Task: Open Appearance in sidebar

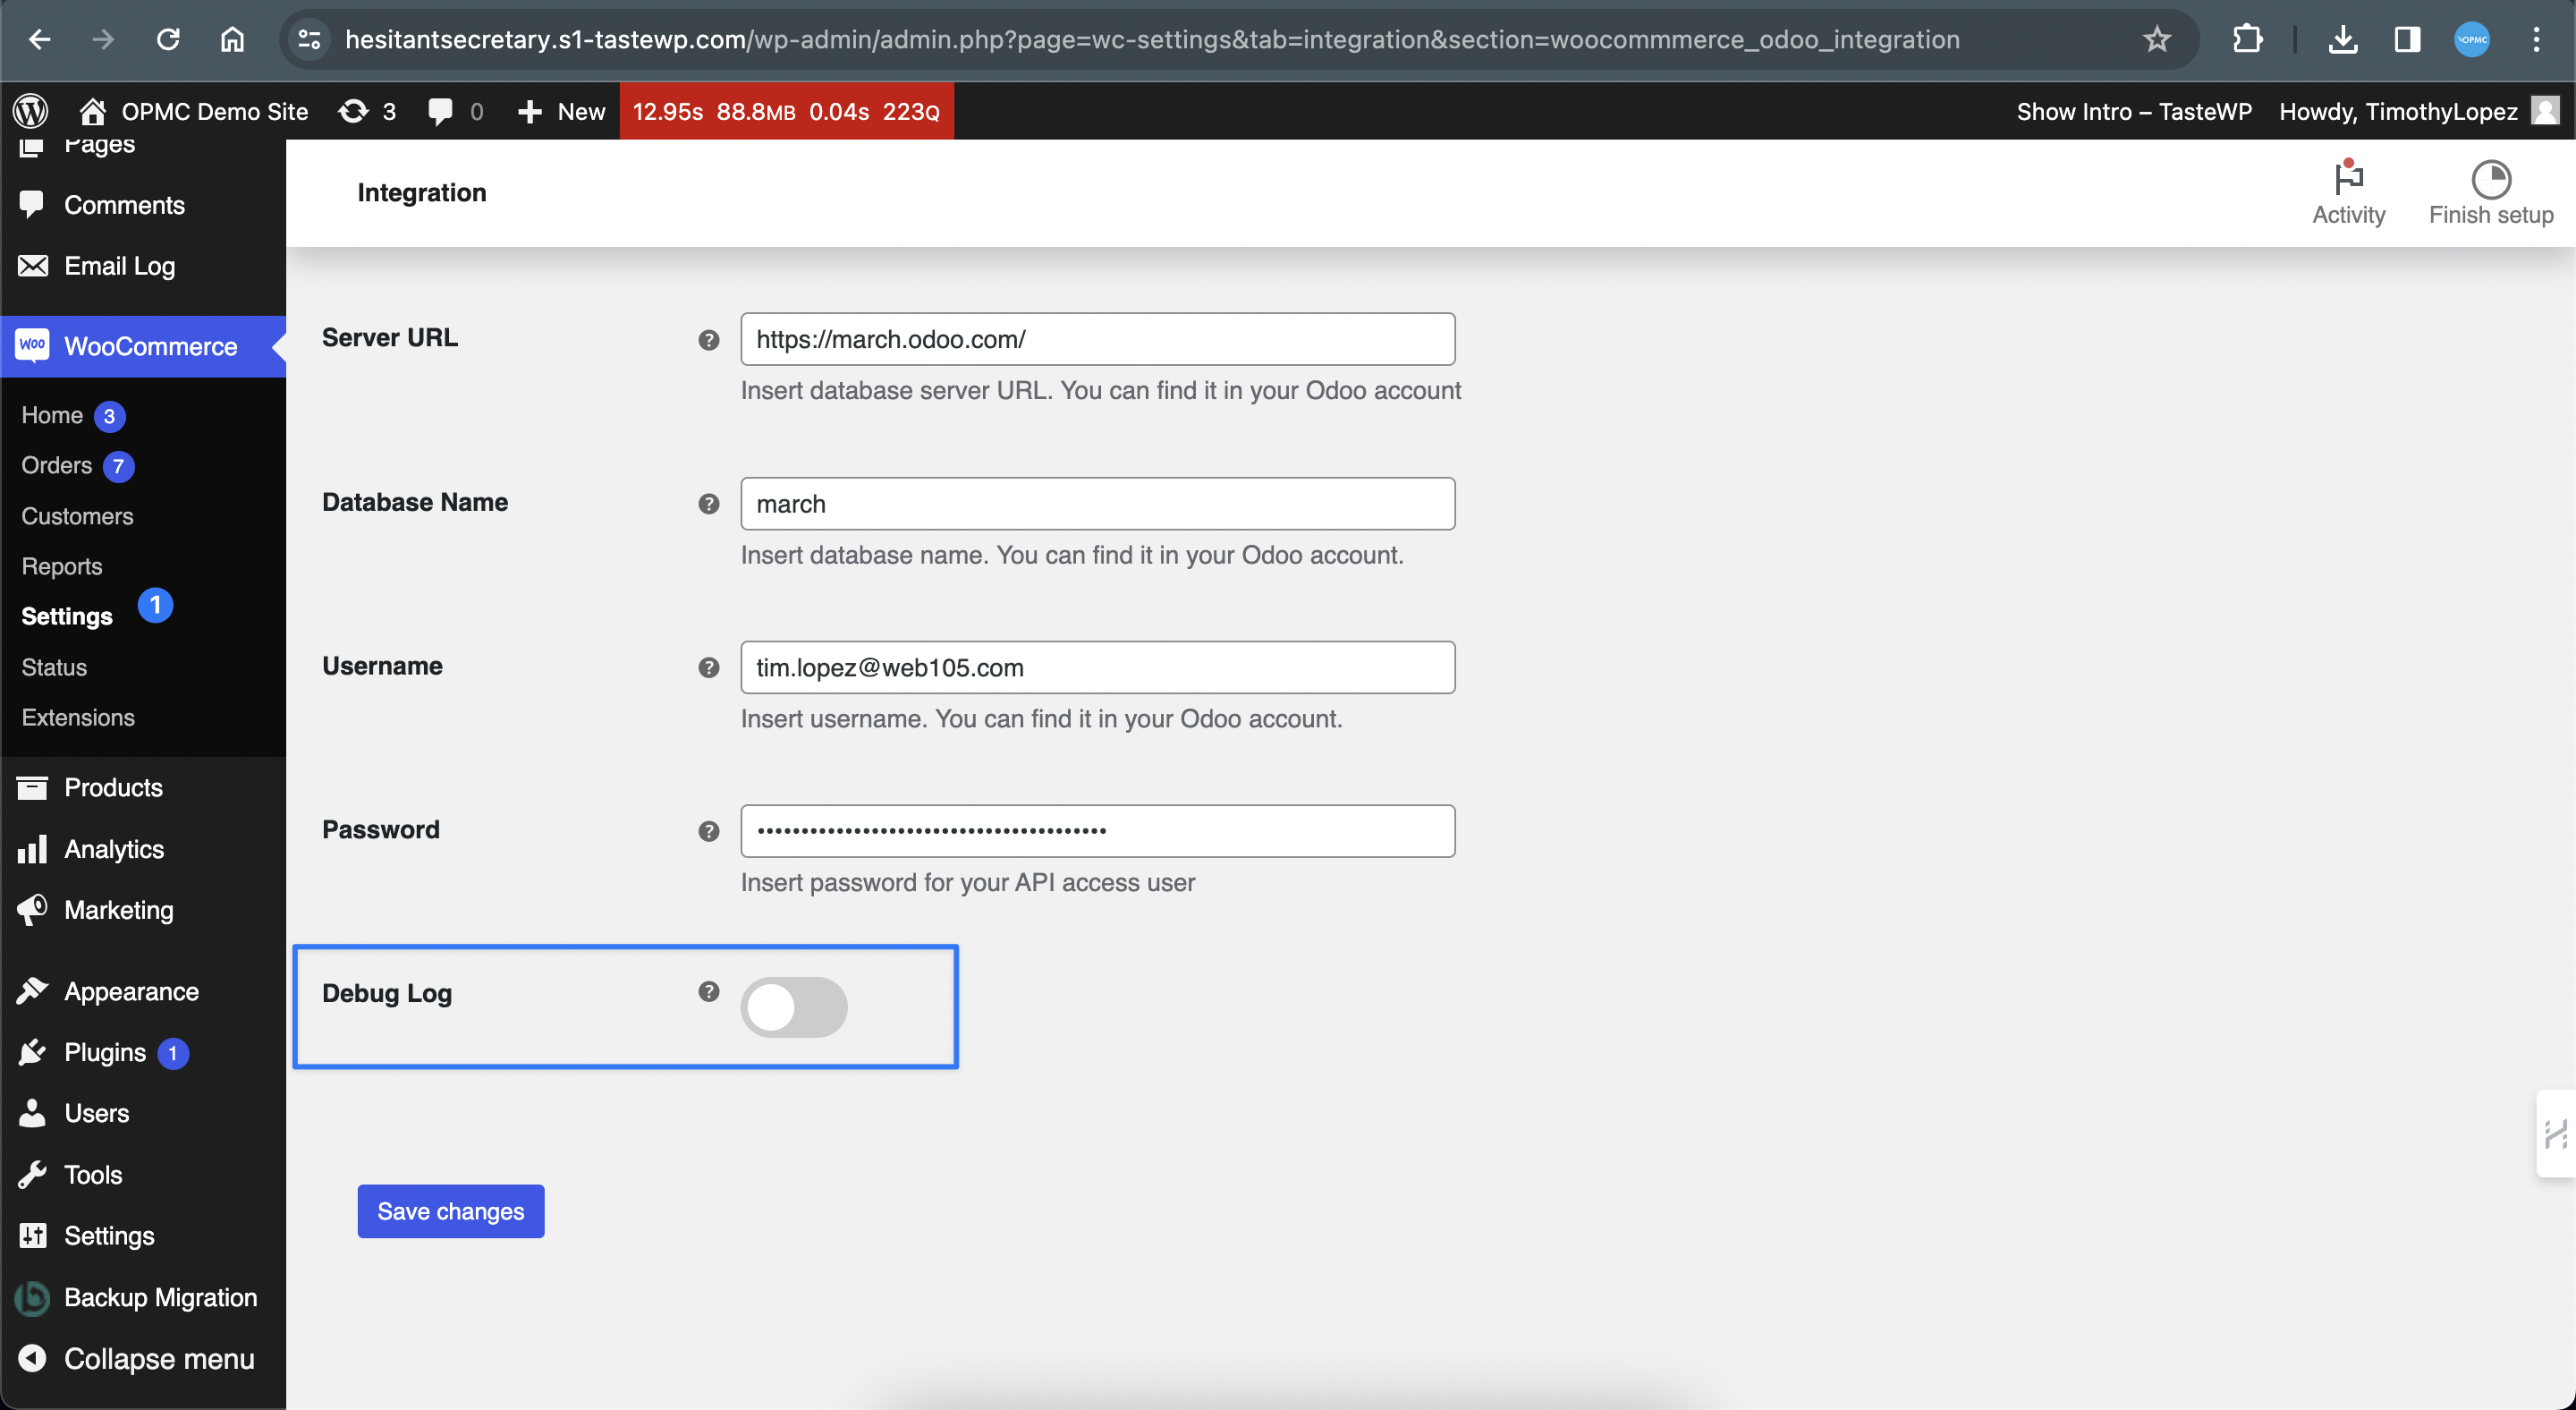Action: [143, 991]
